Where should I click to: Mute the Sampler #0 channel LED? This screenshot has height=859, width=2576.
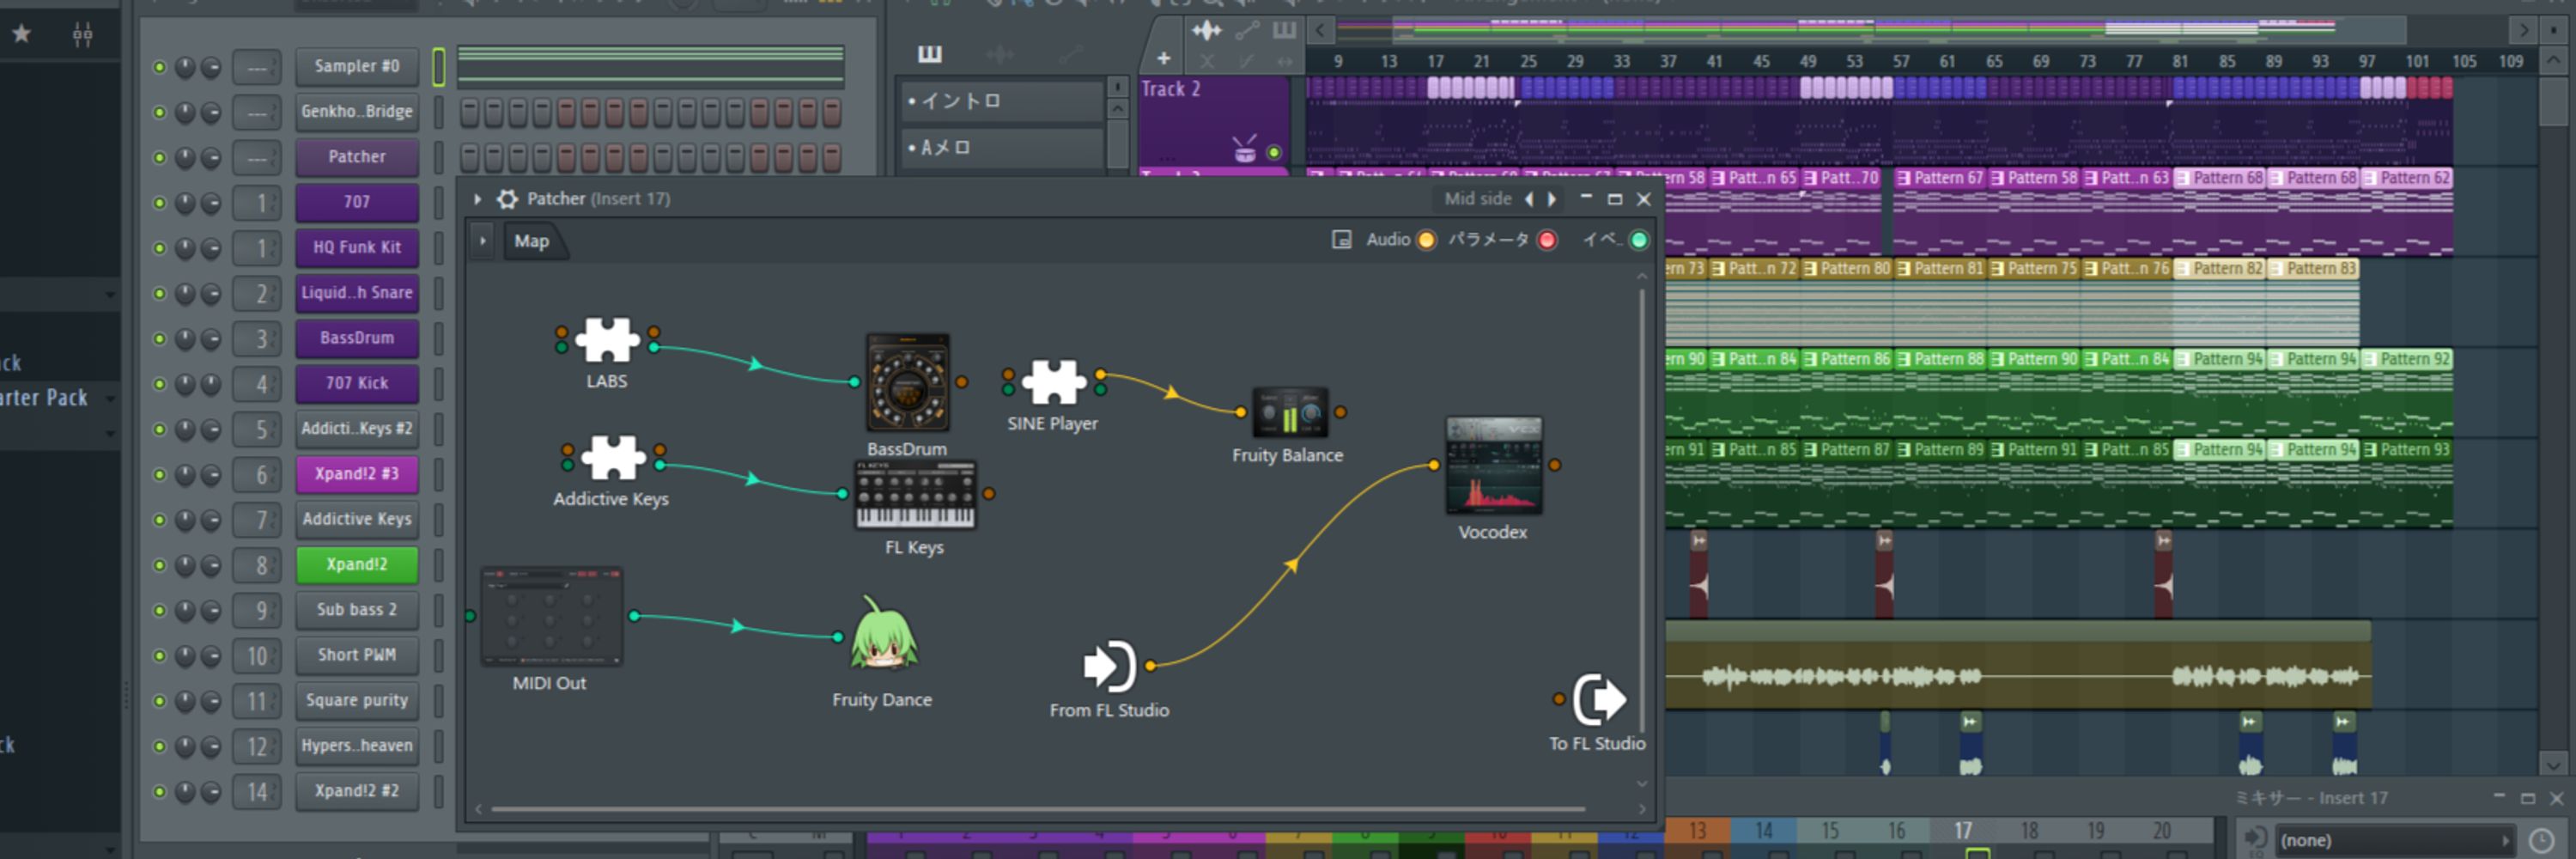click(x=159, y=67)
